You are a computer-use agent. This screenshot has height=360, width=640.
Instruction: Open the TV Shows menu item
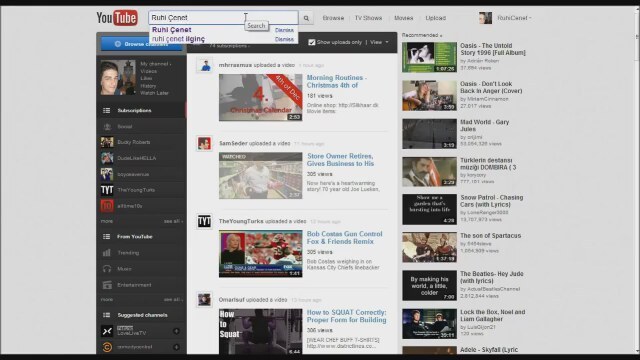pyautogui.click(x=368, y=18)
